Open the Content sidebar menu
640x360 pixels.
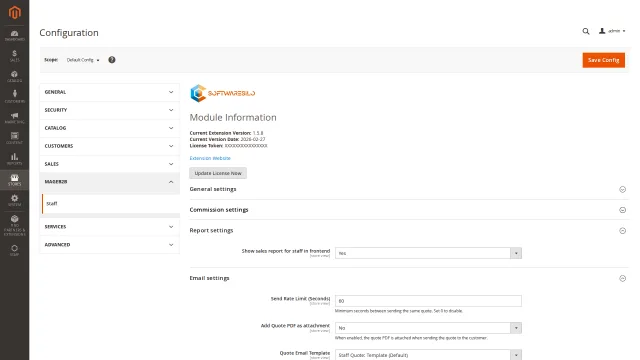click(x=15, y=138)
